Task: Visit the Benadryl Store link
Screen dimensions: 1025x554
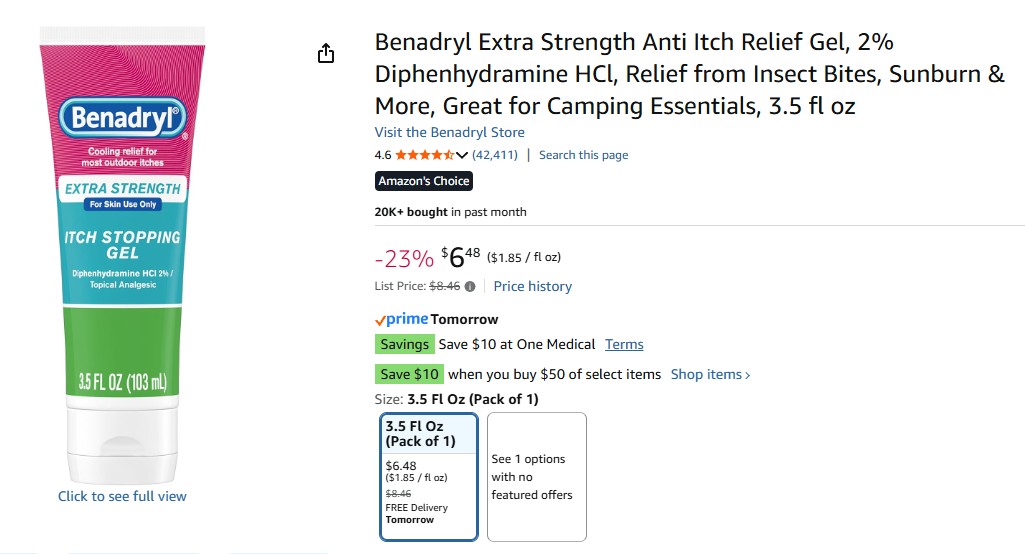Action: coord(449,132)
